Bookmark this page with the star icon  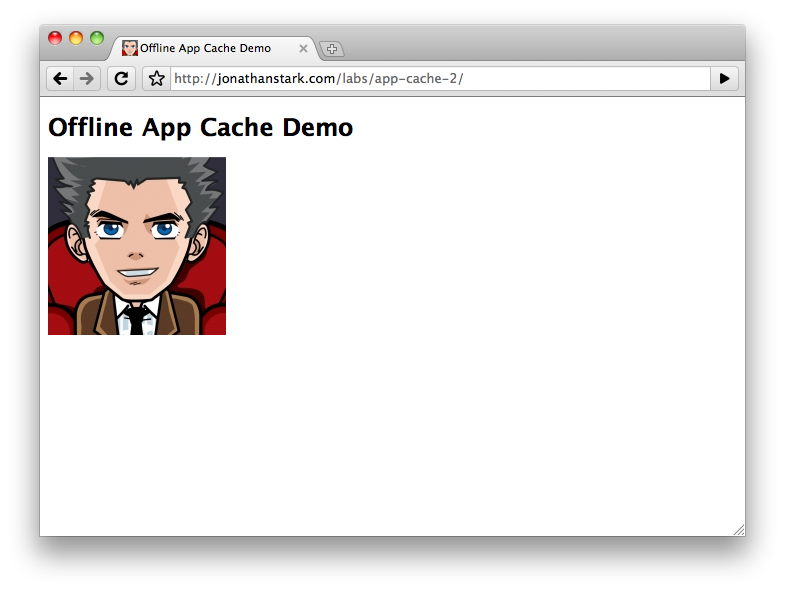coord(156,79)
